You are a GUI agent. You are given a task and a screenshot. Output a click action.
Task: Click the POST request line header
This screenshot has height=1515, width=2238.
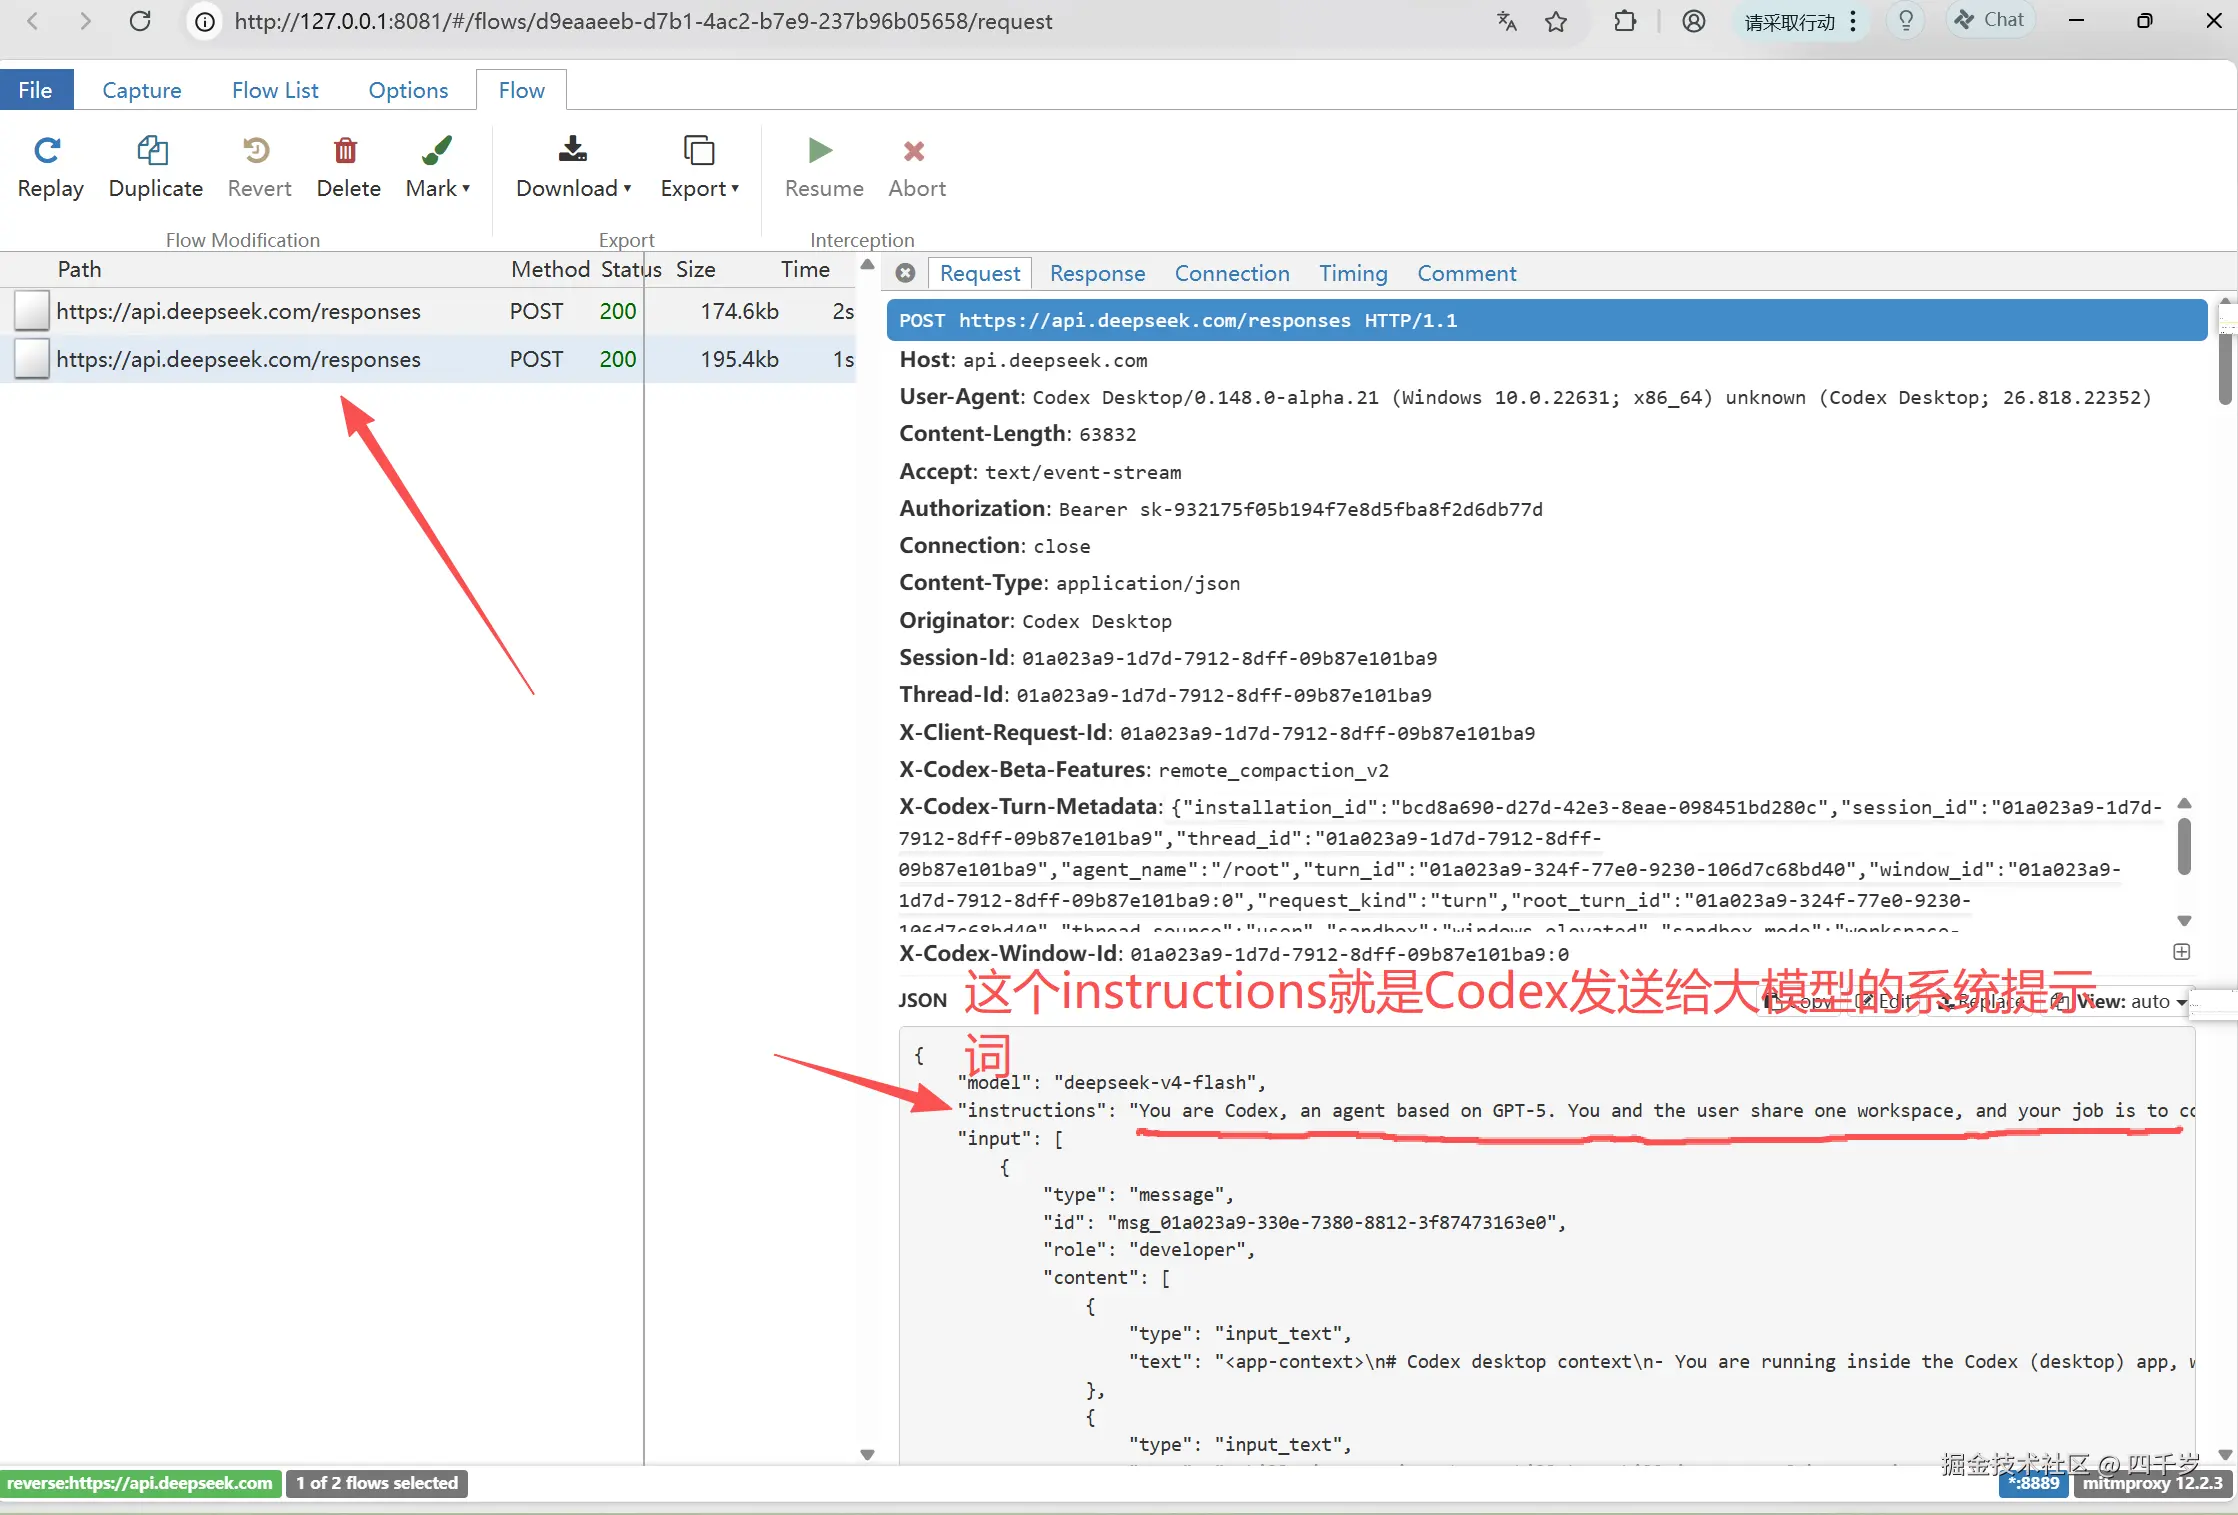tap(1546, 320)
